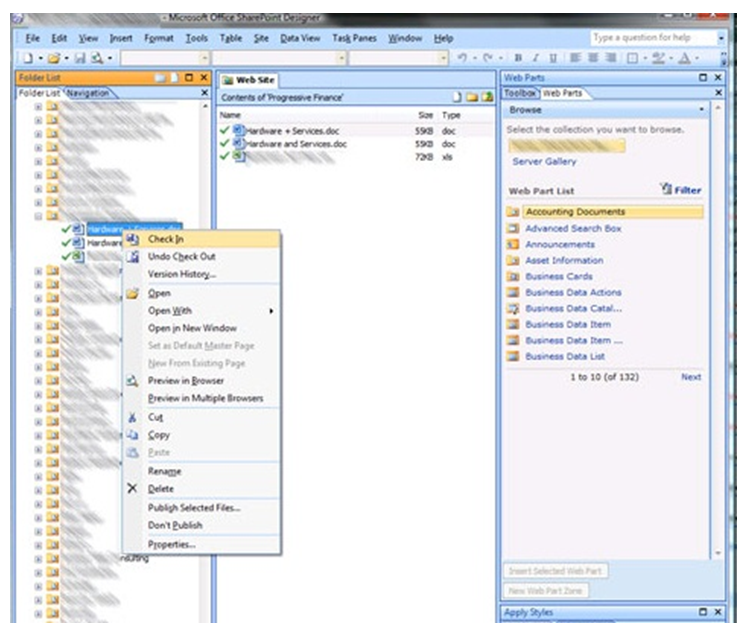Viewport: 751px width, 632px height.
Task: Toggle Italic formatting
Action: pyautogui.click(x=535, y=58)
